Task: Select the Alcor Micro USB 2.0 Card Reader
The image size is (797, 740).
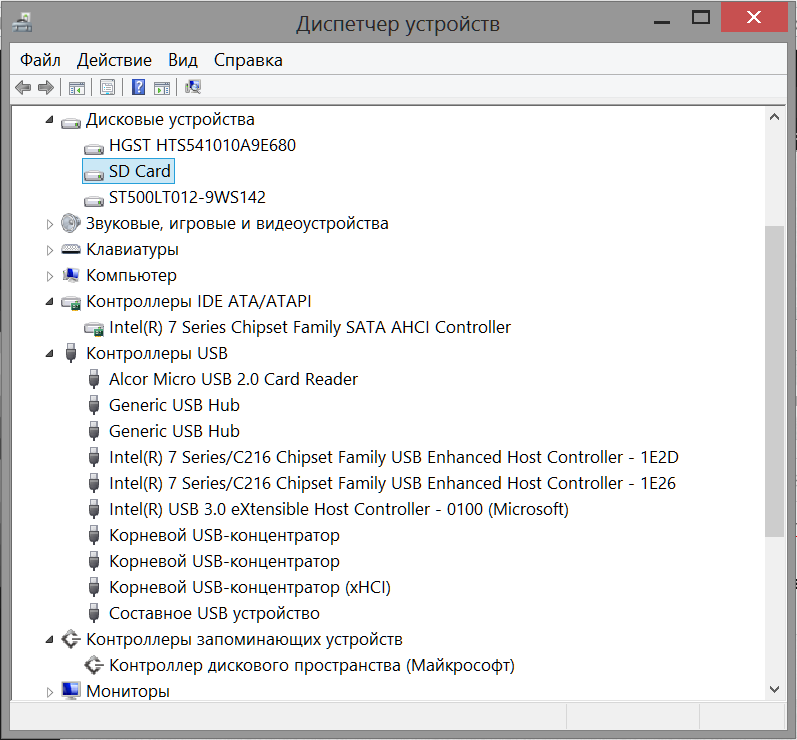Action: (233, 379)
